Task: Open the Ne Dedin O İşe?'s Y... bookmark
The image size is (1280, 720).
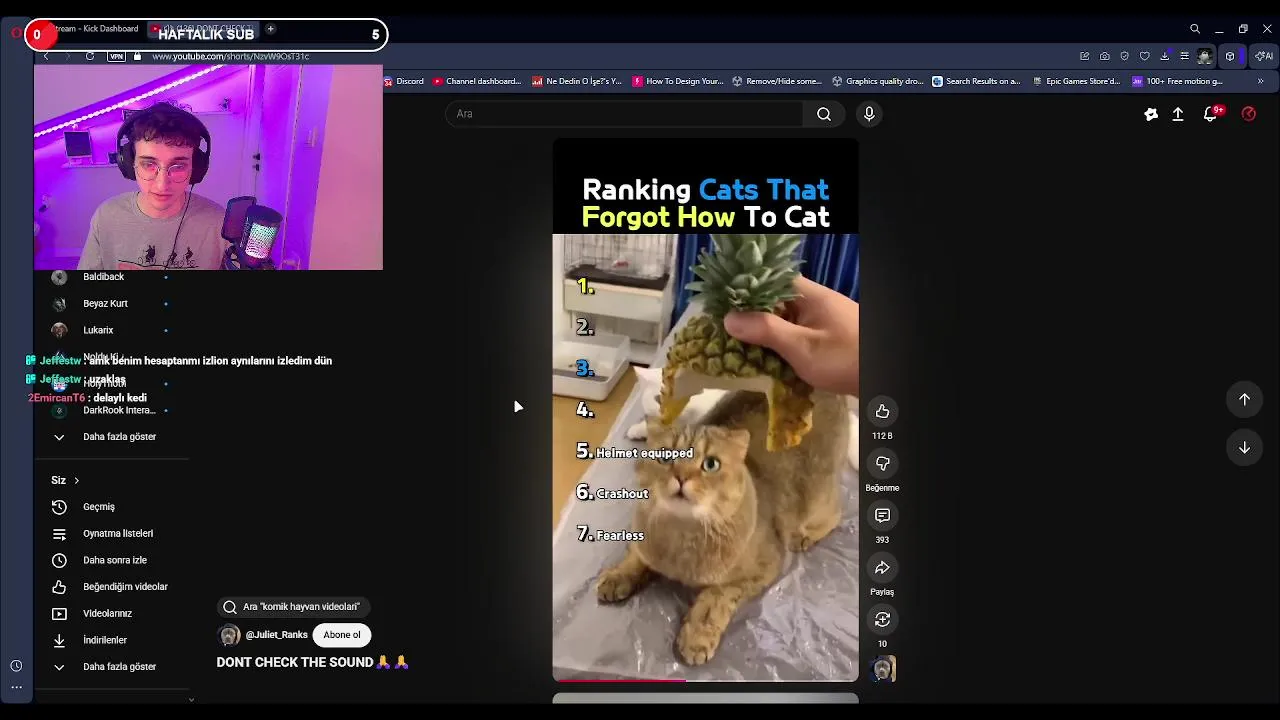Action: [x=577, y=81]
